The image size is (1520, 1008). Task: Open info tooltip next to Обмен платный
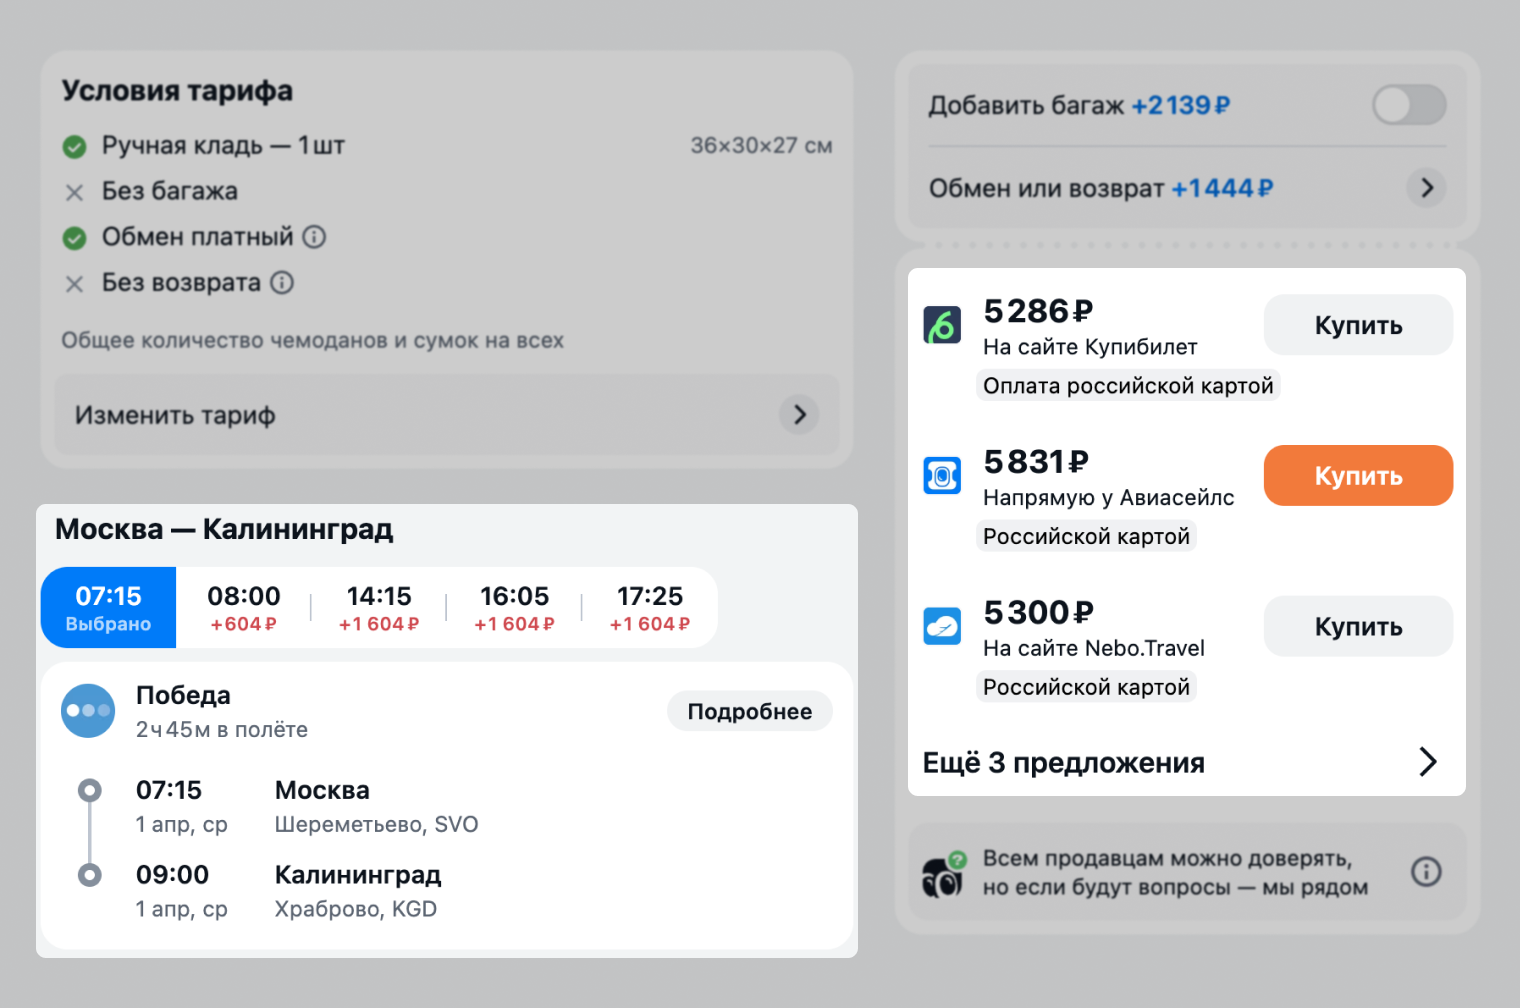[x=315, y=237]
